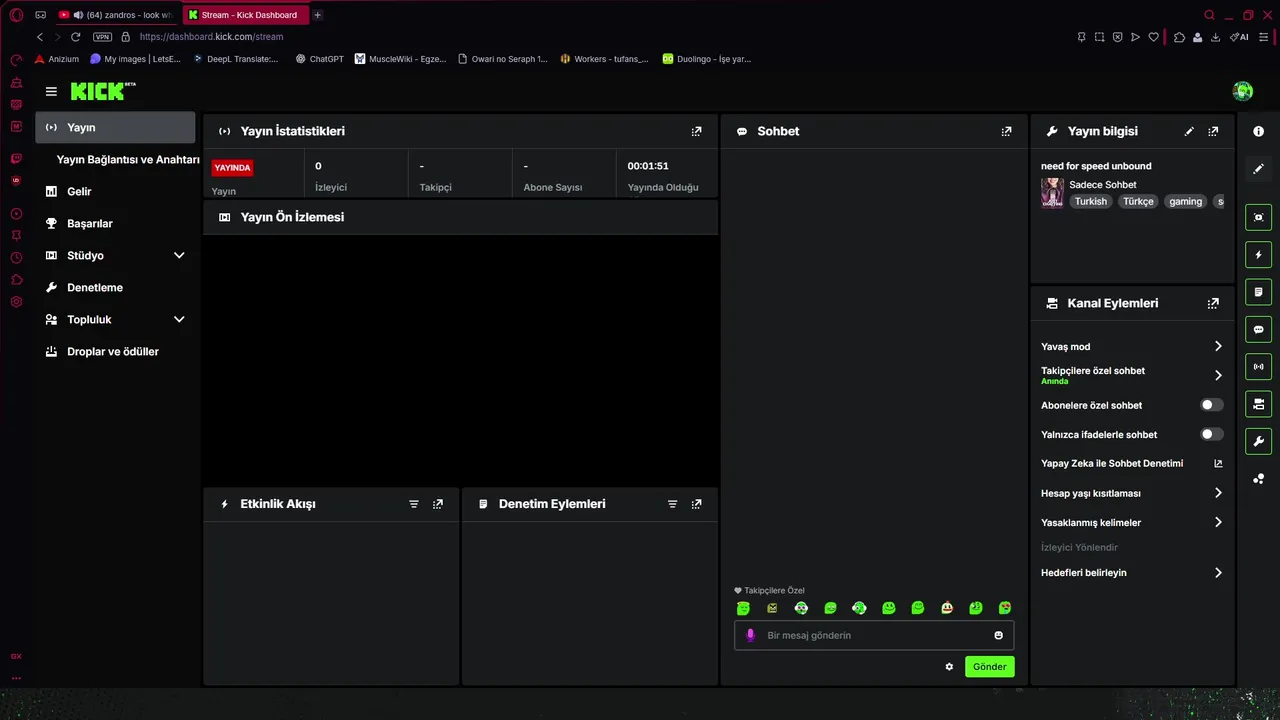Click the Türkçe tag chip
The height and width of the screenshot is (720, 1280).
point(1138,201)
